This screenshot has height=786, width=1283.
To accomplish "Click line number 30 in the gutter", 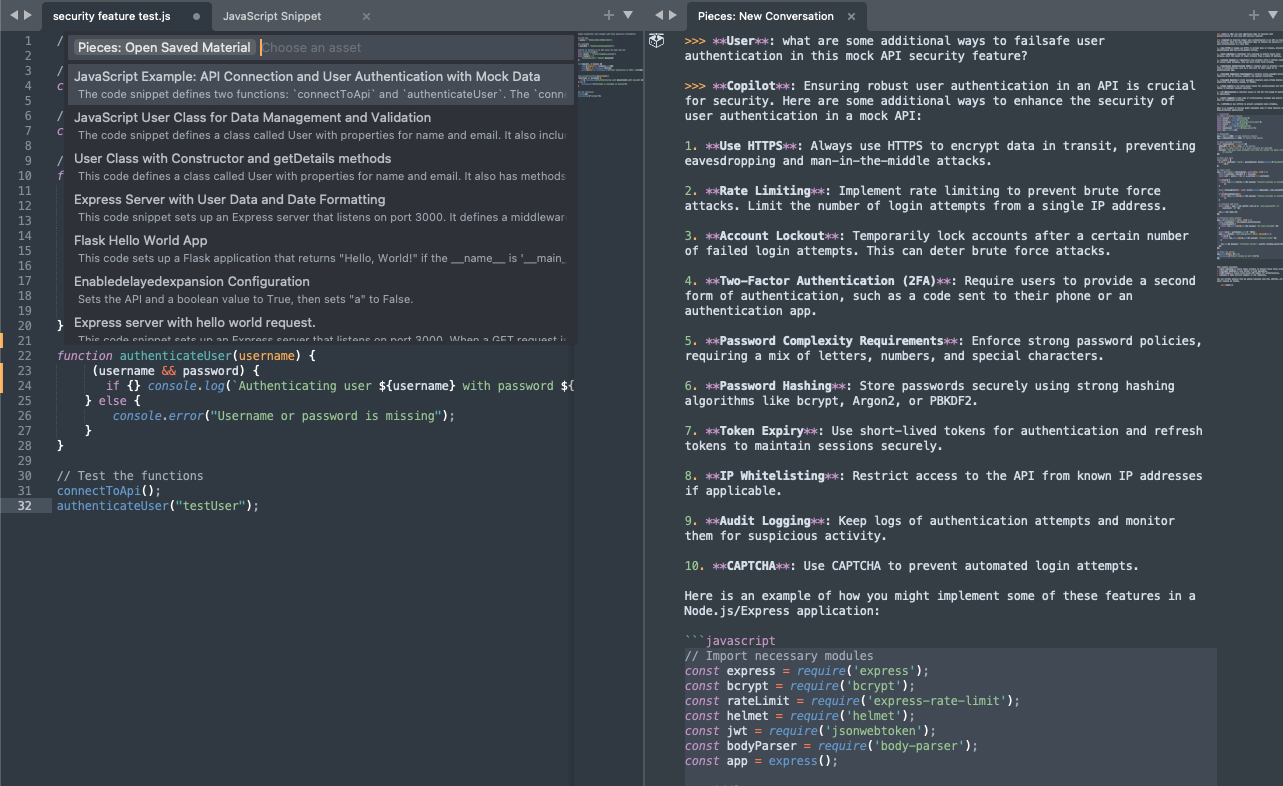I will coord(25,476).
